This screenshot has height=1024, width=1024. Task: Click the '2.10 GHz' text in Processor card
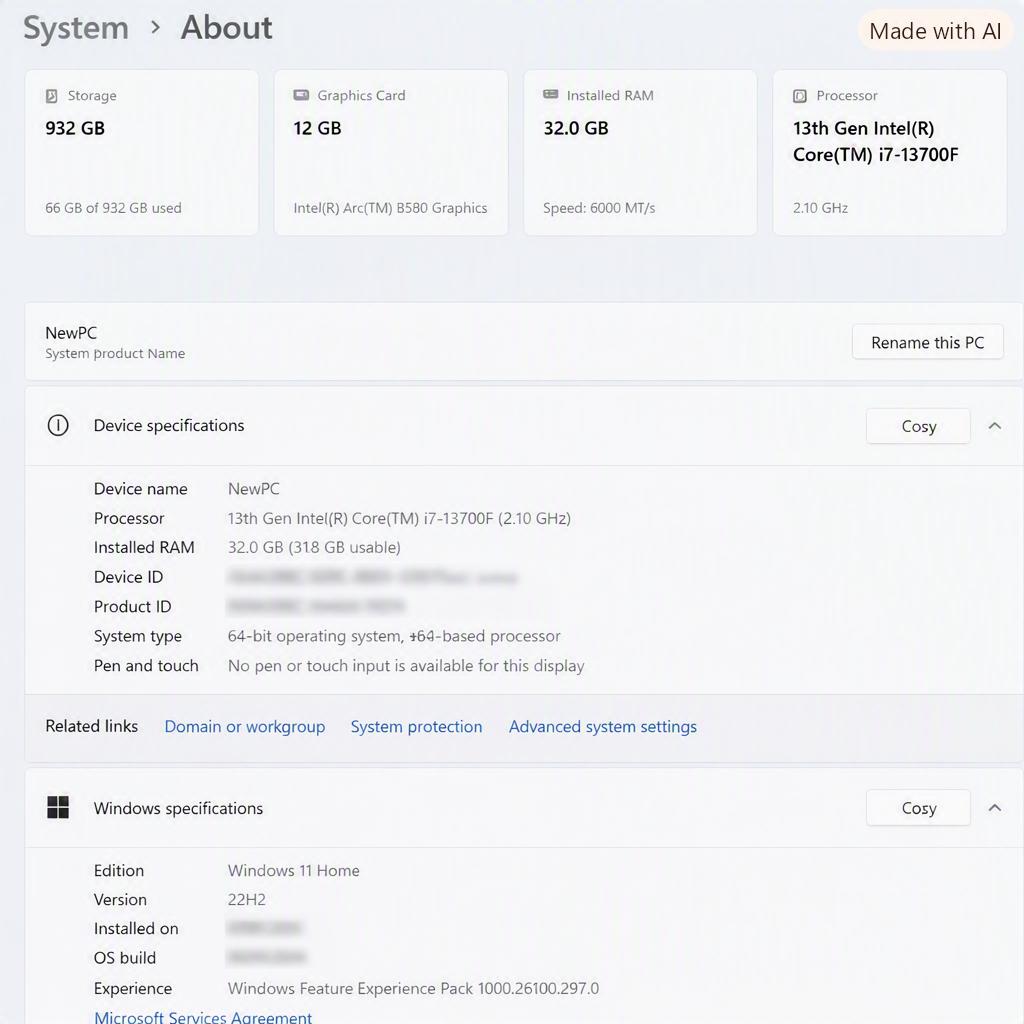[820, 208]
